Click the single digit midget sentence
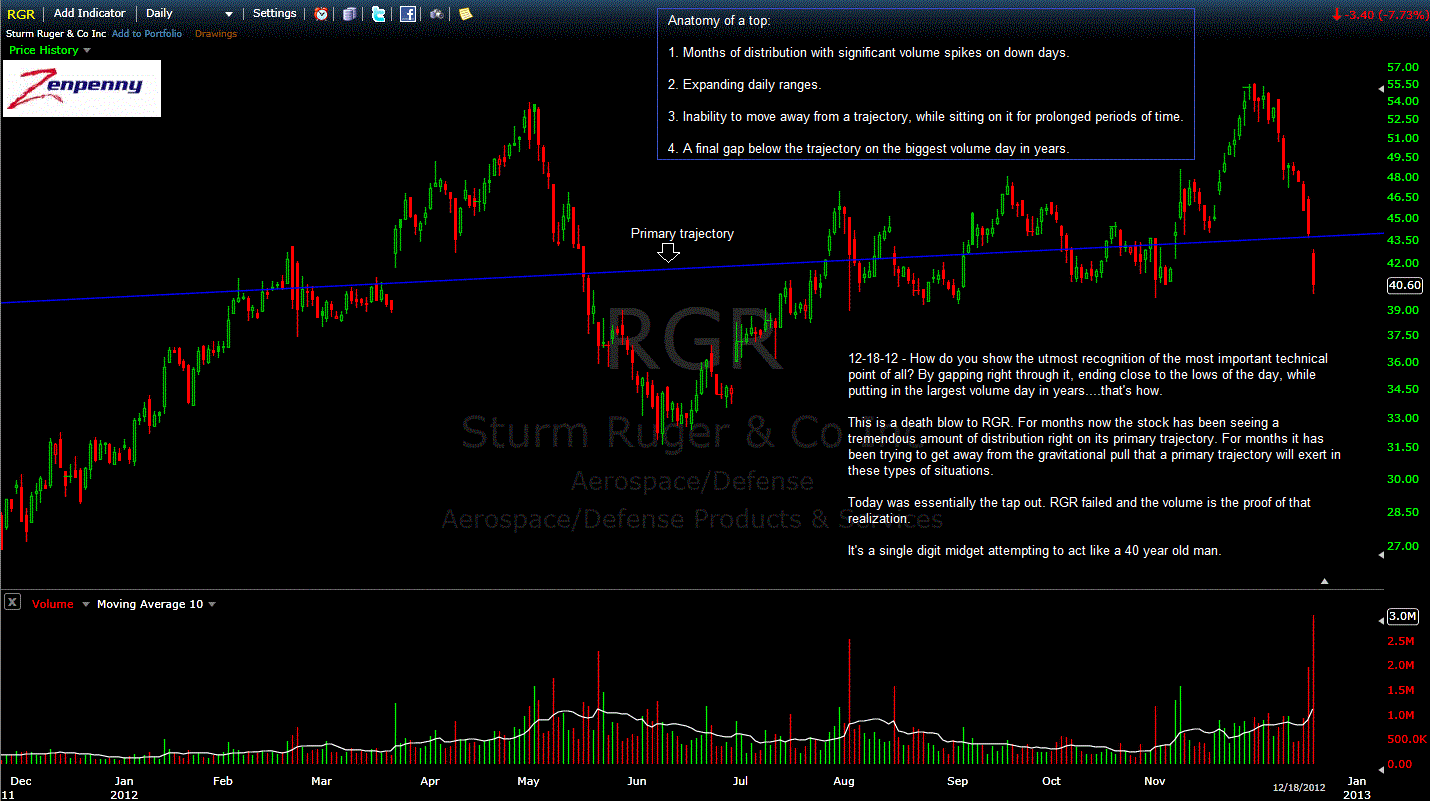Screen dimensions: 1430x801 coord(1034,551)
